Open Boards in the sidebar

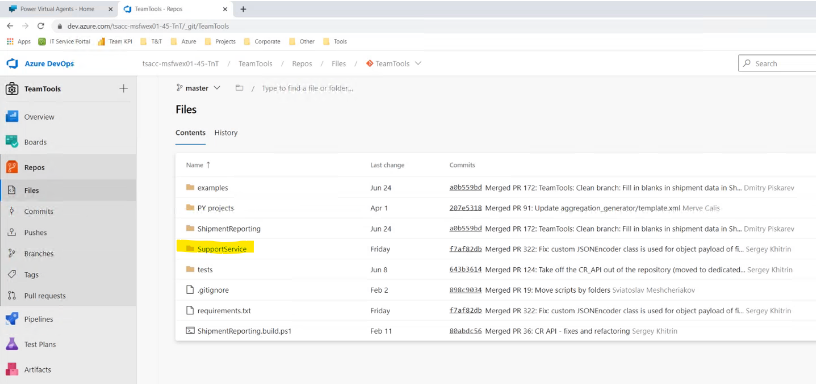coord(68,142)
